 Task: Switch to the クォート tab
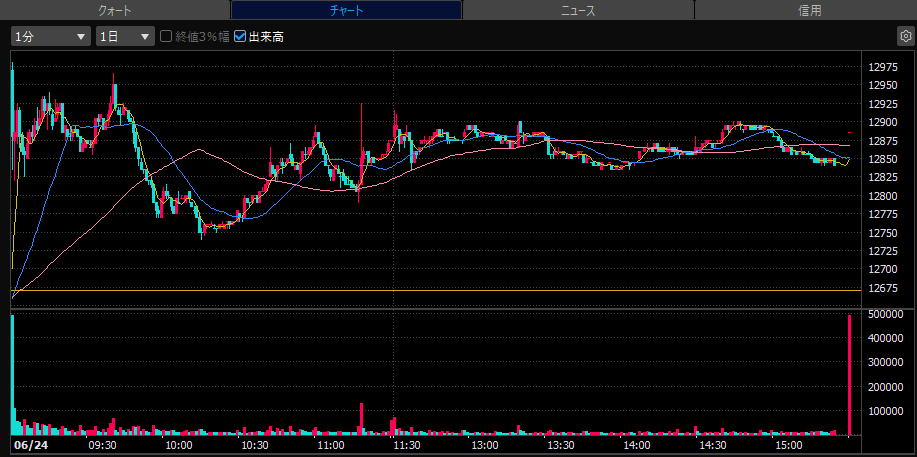(x=115, y=10)
